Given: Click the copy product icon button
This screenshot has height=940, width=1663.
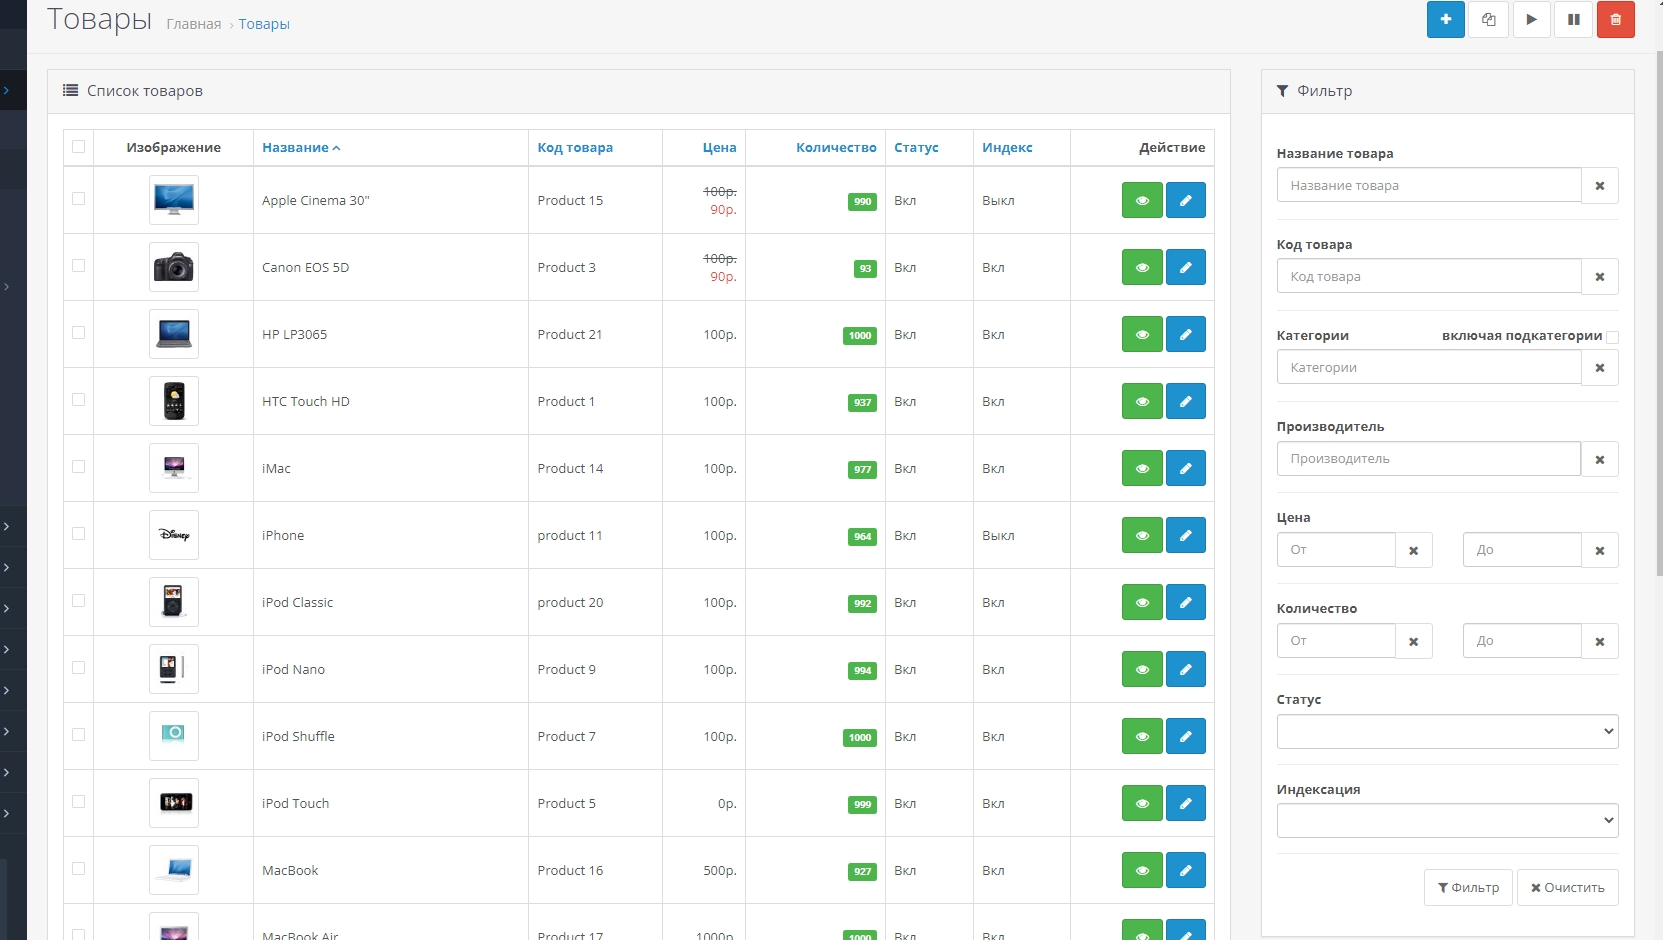Looking at the screenshot, I should click(x=1488, y=20).
